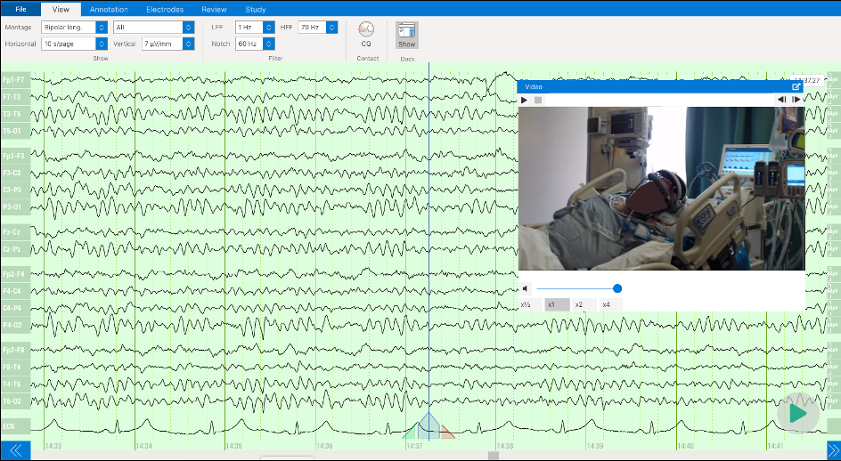Click the blue center cursor marker at 14:37

coord(429,427)
